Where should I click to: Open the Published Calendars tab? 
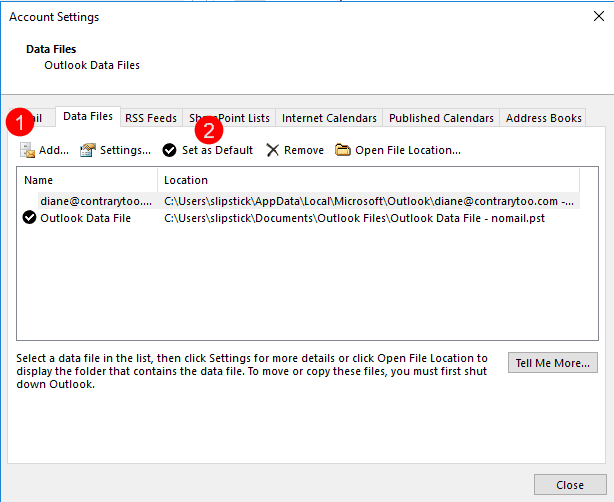coord(441,118)
